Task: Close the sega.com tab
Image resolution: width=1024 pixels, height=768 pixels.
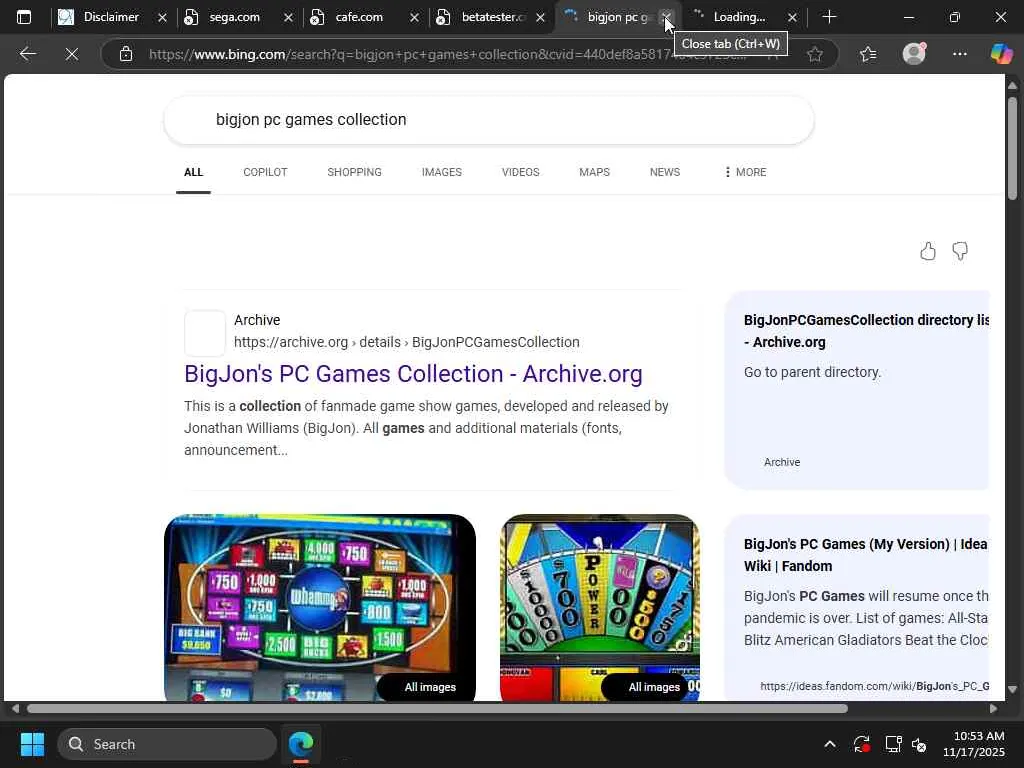Action: tap(288, 18)
